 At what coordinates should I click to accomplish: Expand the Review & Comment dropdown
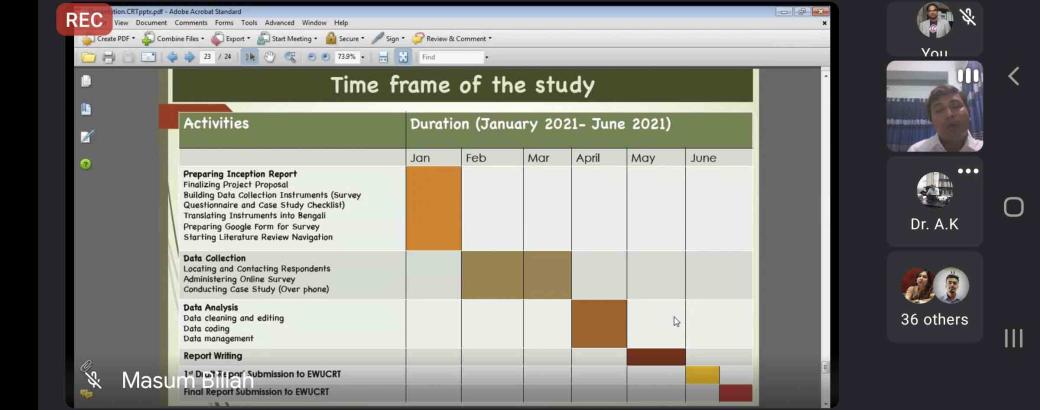tap(452, 39)
